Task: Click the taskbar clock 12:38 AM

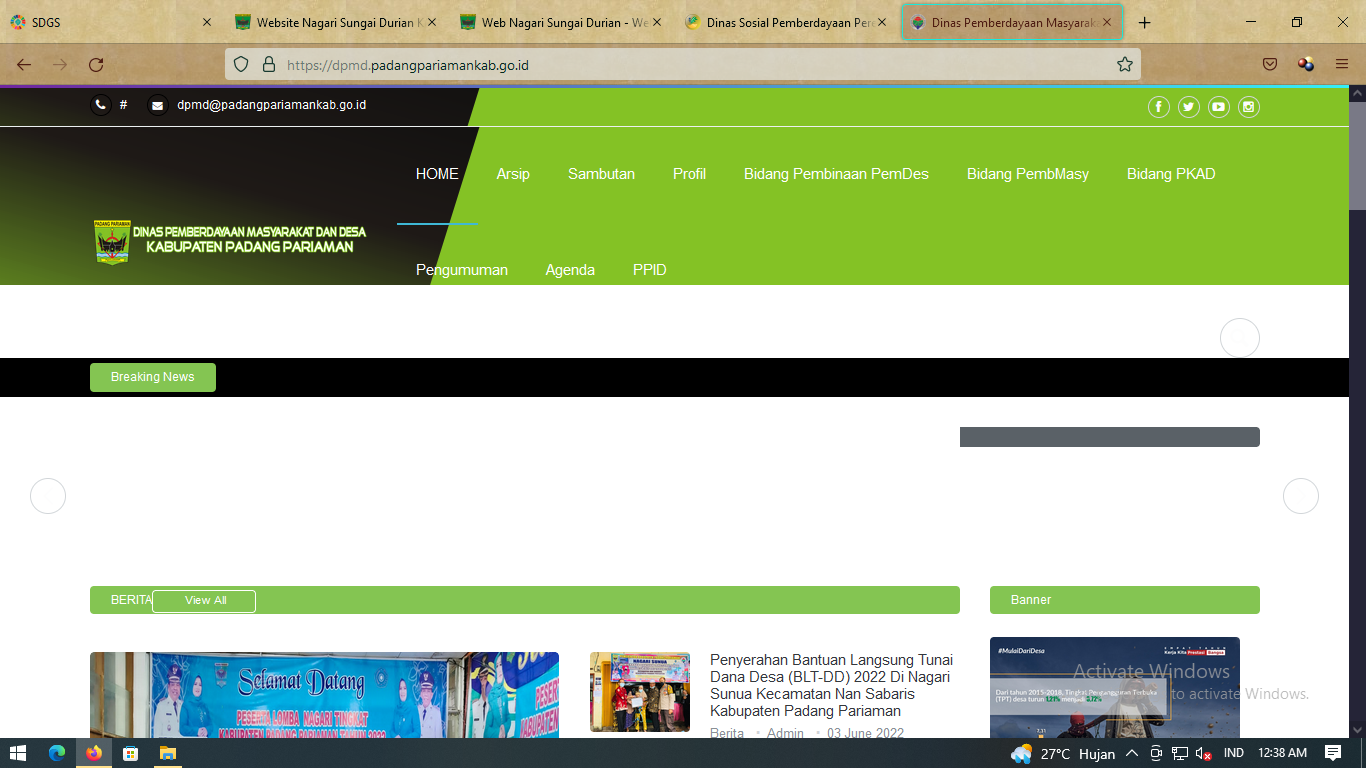Action: [x=1282, y=753]
